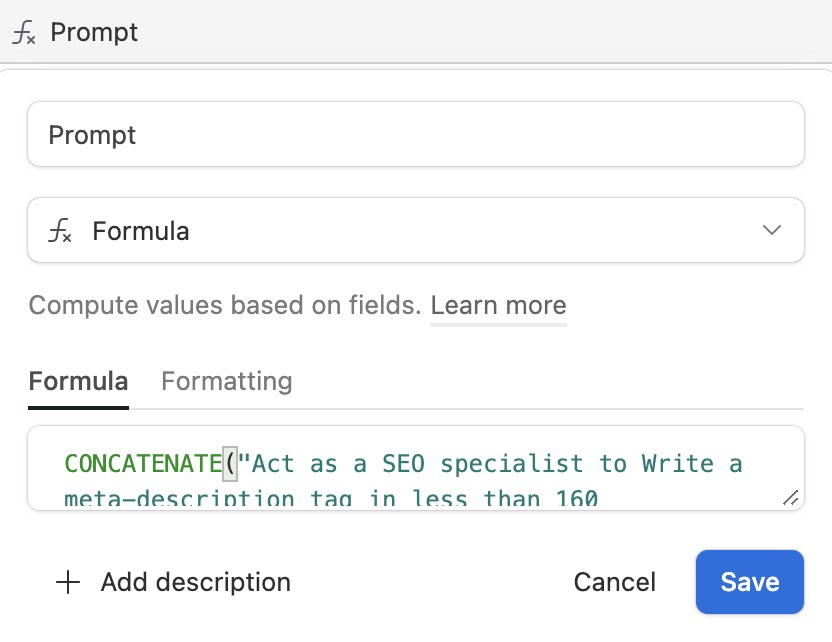This screenshot has height=642, width=832.
Task: Click the Add description label
Action: 195,582
